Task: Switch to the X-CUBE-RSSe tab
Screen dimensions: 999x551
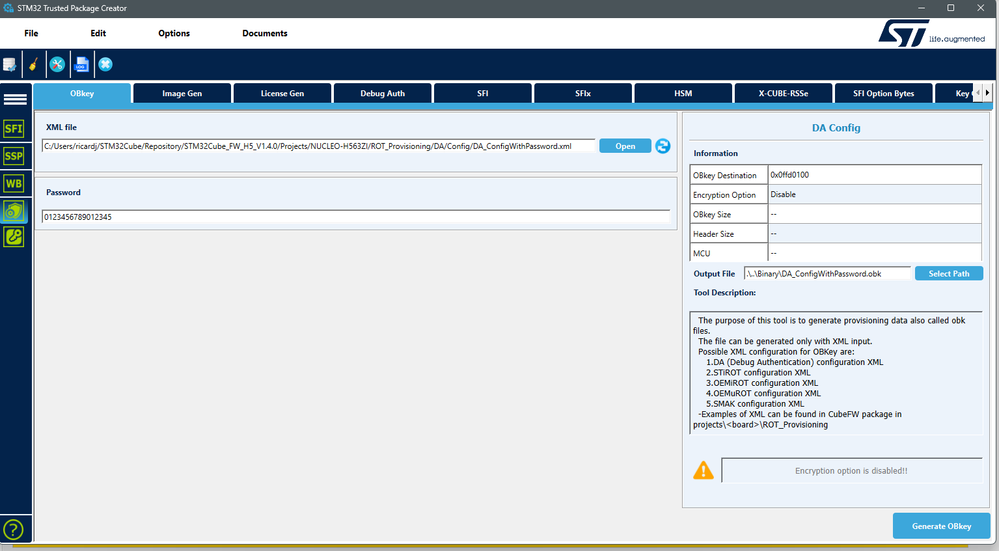Action: 783,93
